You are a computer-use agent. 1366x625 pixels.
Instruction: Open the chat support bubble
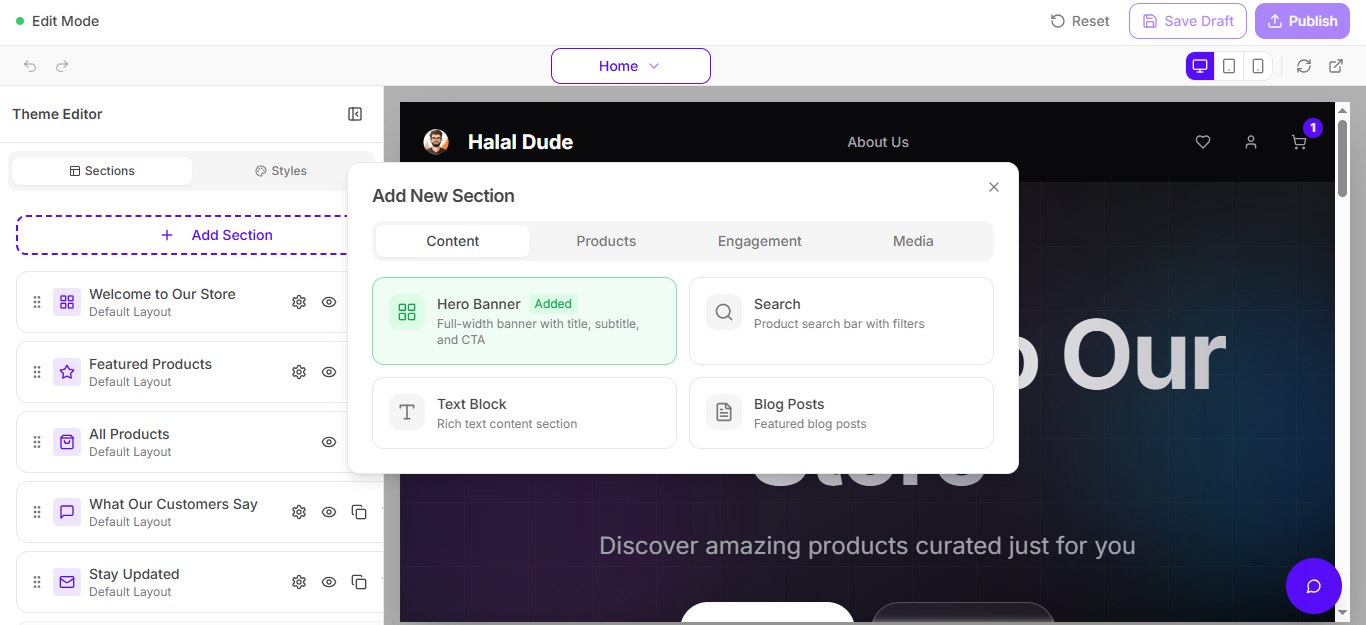coord(1314,586)
